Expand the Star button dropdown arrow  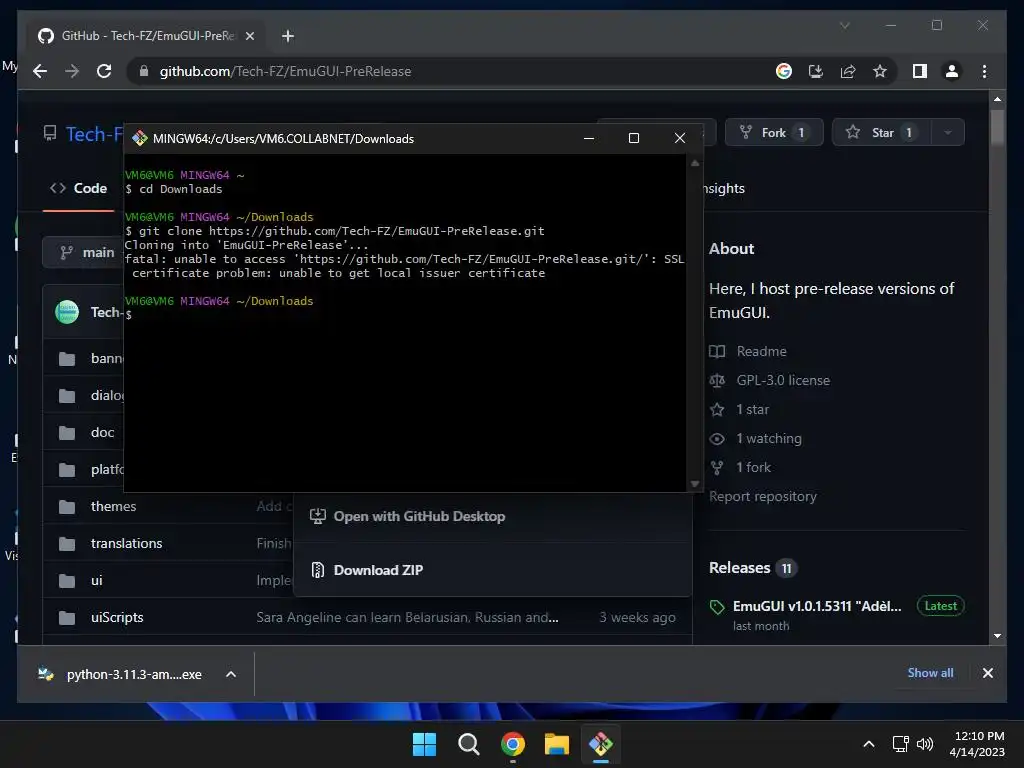point(948,133)
